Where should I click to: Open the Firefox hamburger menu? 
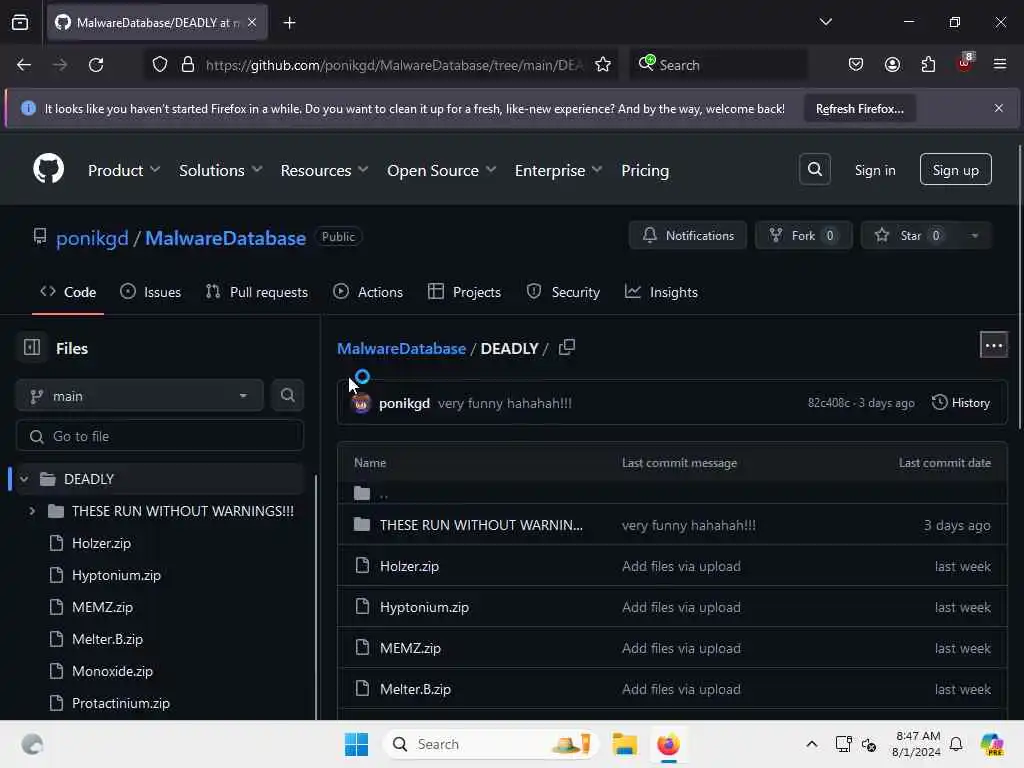coord(1000,64)
